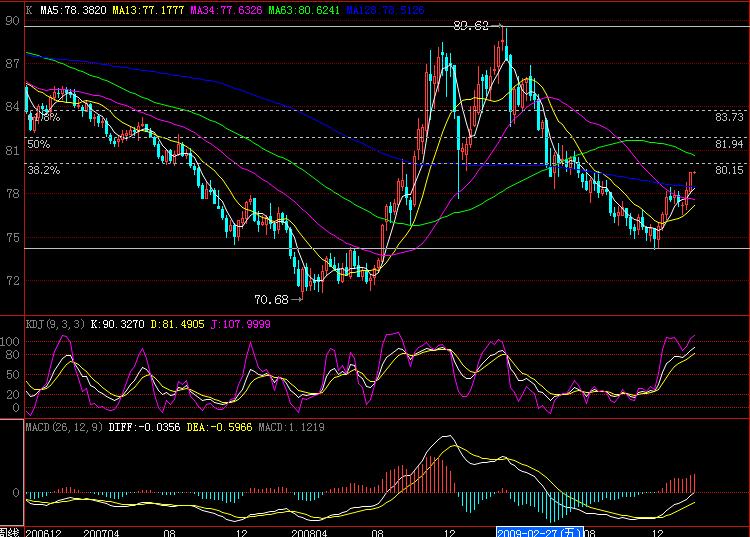The height and width of the screenshot is (537, 750).
Task: Click the 200612 label on time axis
Action: point(44,530)
